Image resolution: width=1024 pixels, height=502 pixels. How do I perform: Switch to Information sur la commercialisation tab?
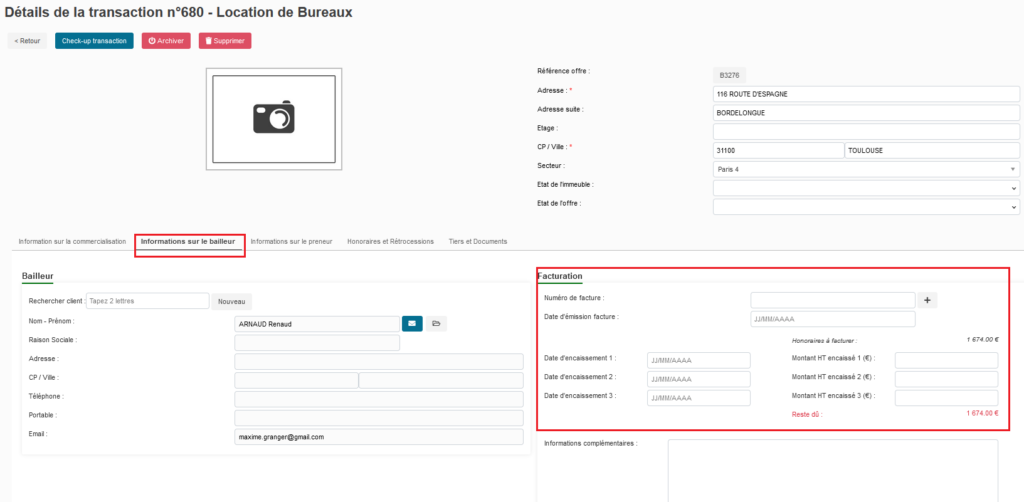72,242
